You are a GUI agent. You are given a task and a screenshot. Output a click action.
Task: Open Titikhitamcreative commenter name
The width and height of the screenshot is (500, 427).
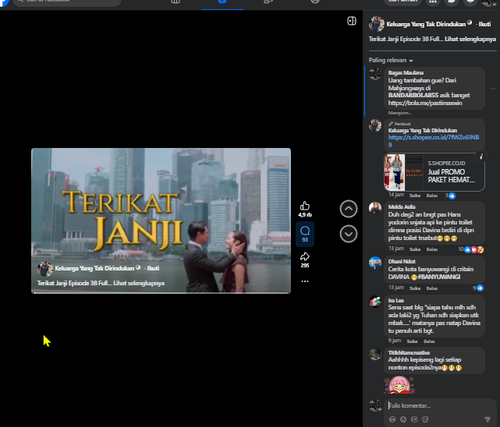[x=409, y=353]
